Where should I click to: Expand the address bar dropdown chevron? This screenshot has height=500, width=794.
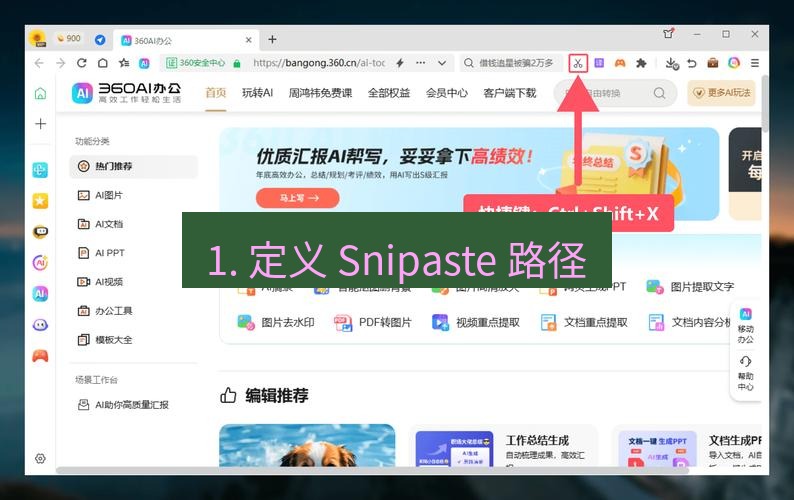442,63
